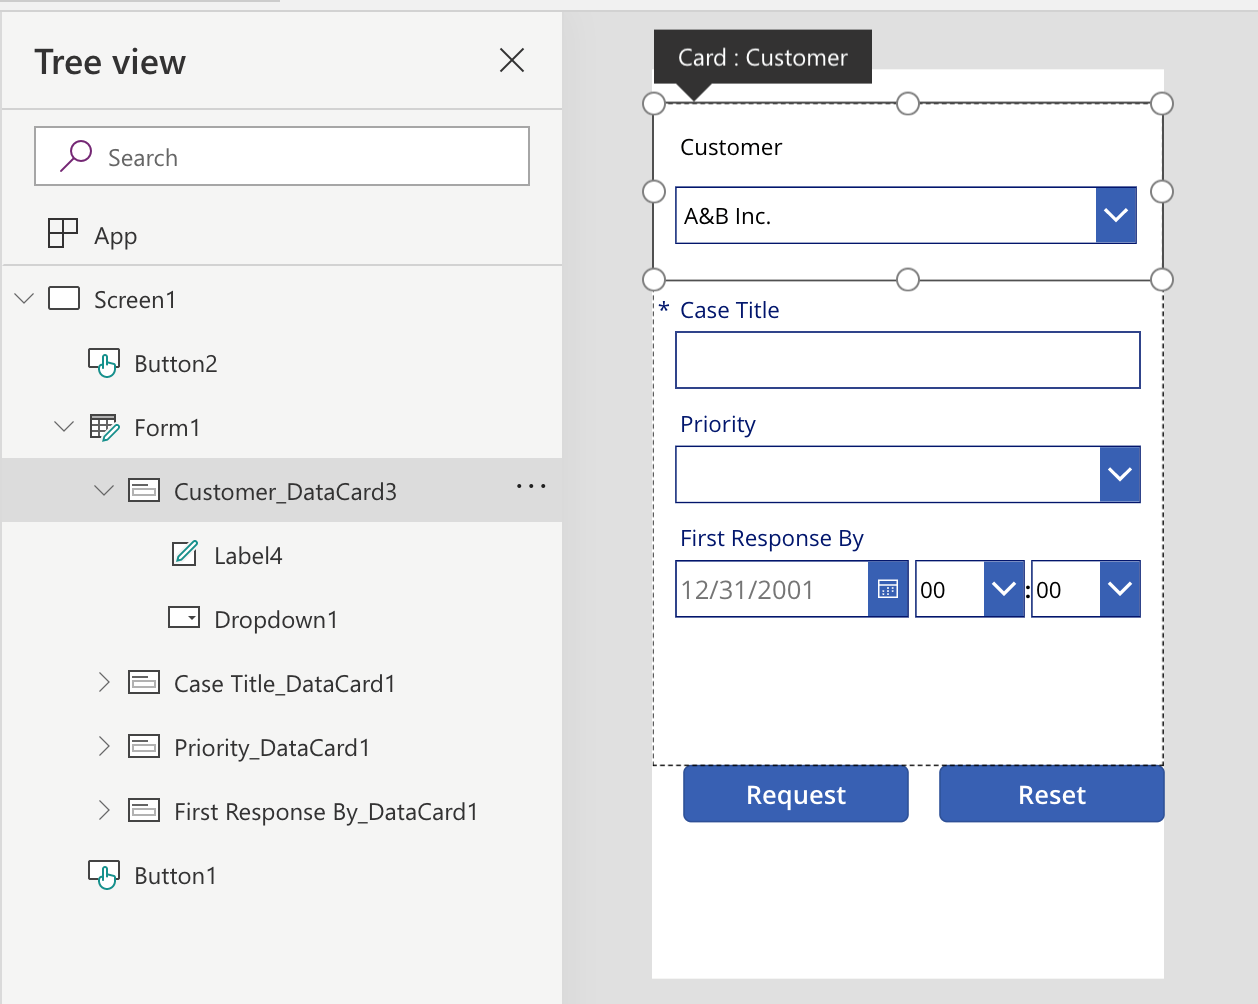The image size is (1258, 1004).
Task: Select the button icon next to Button1
Action: [x=105, y=874]
